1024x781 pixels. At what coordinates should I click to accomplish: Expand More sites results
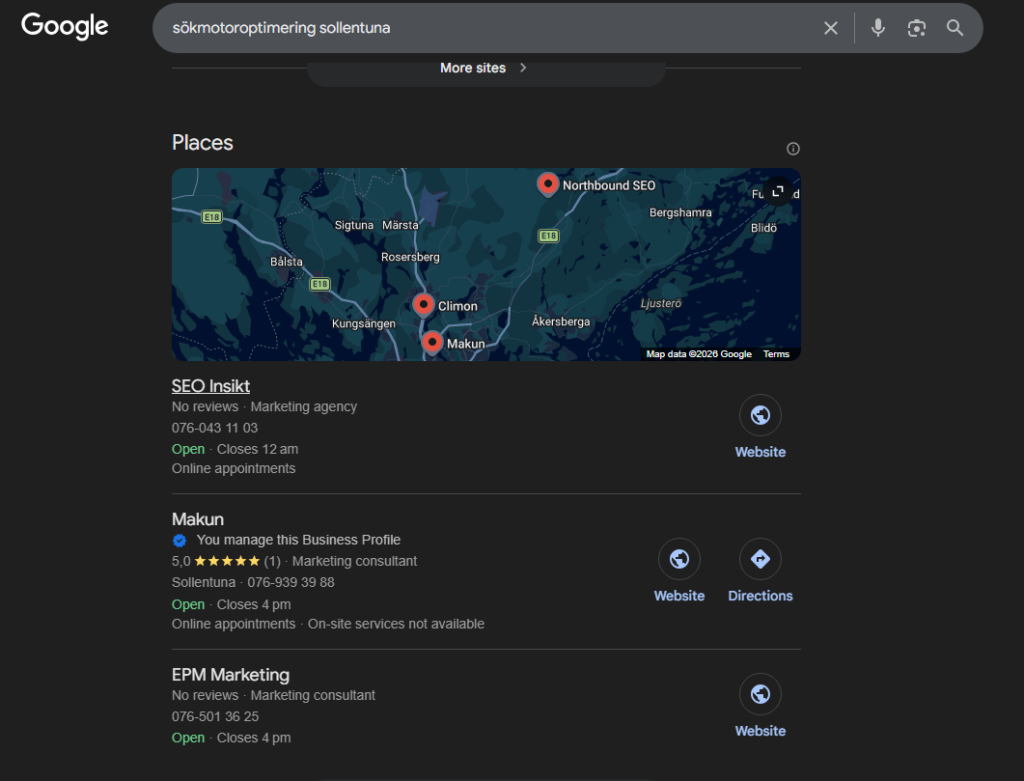[x=485, y=68]
